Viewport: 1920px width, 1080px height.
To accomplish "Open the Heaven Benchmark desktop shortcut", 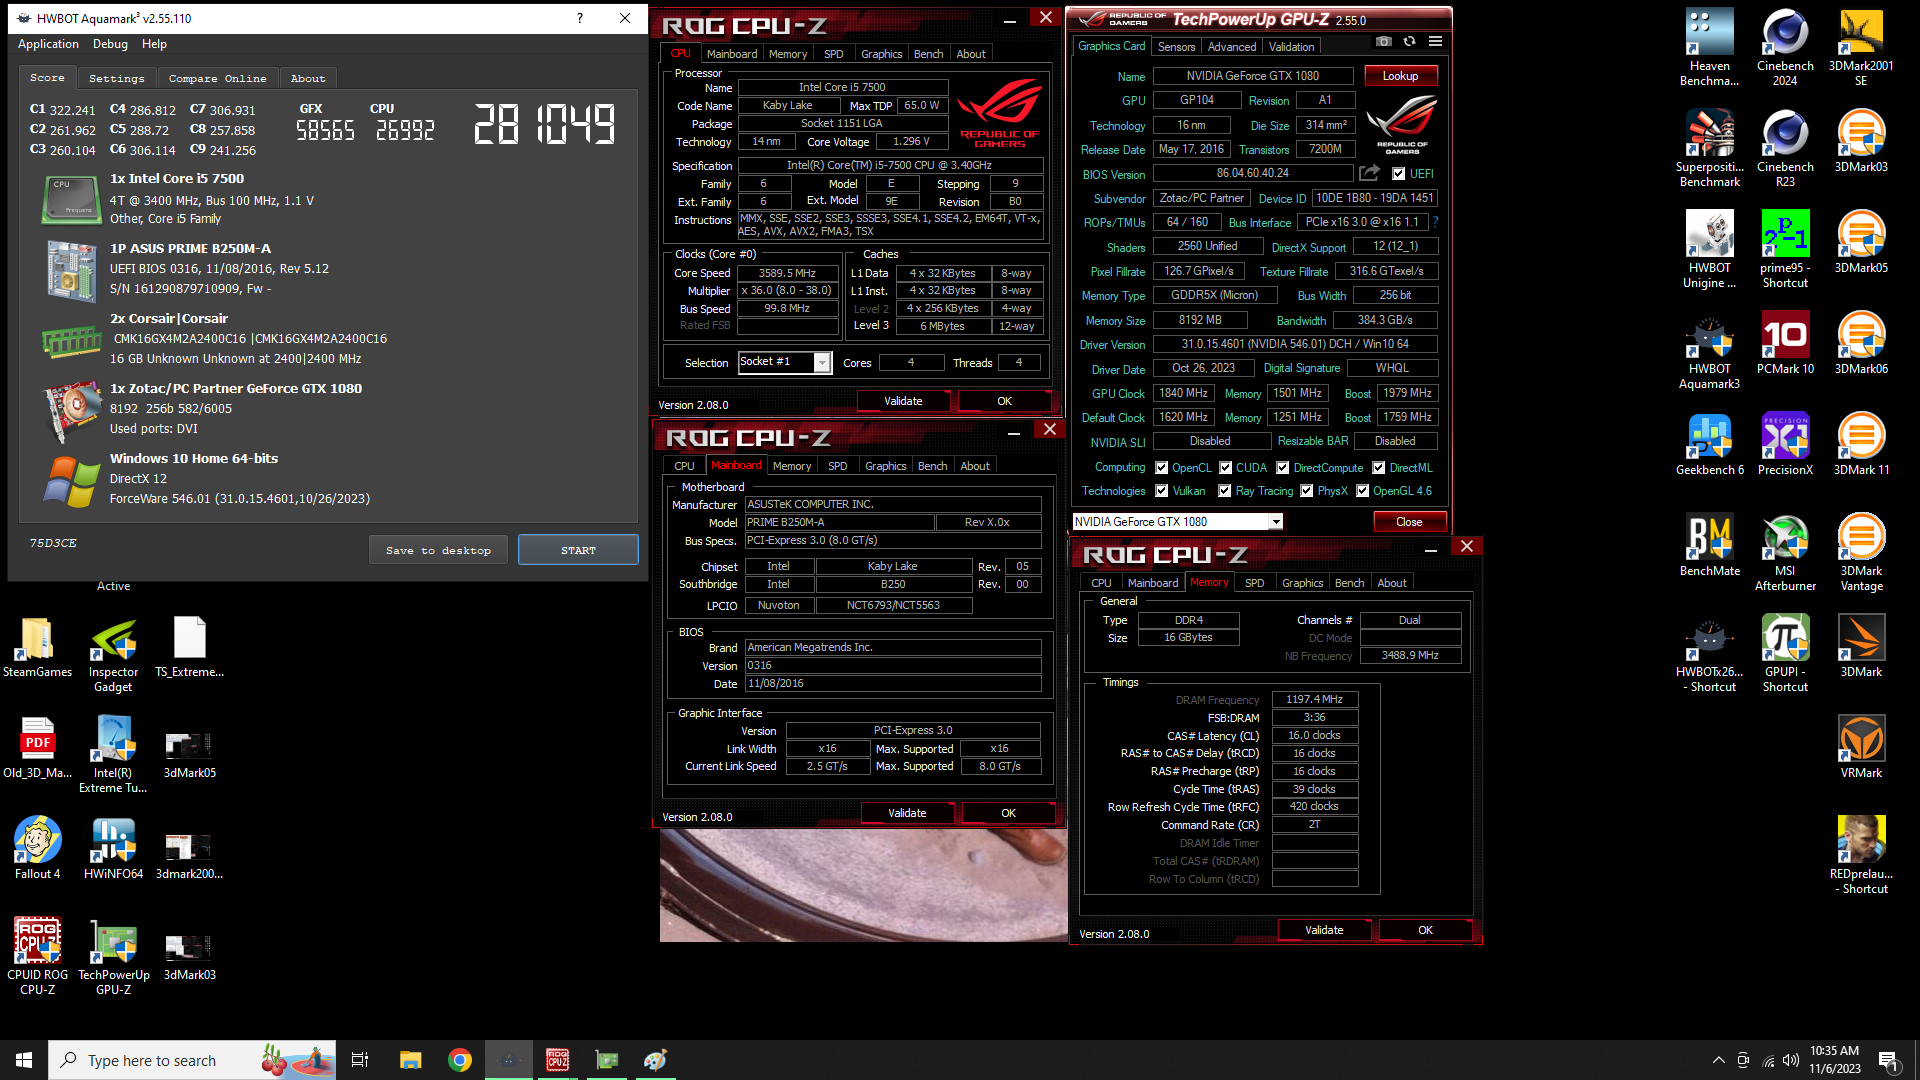I will (x=1709, y=46).
